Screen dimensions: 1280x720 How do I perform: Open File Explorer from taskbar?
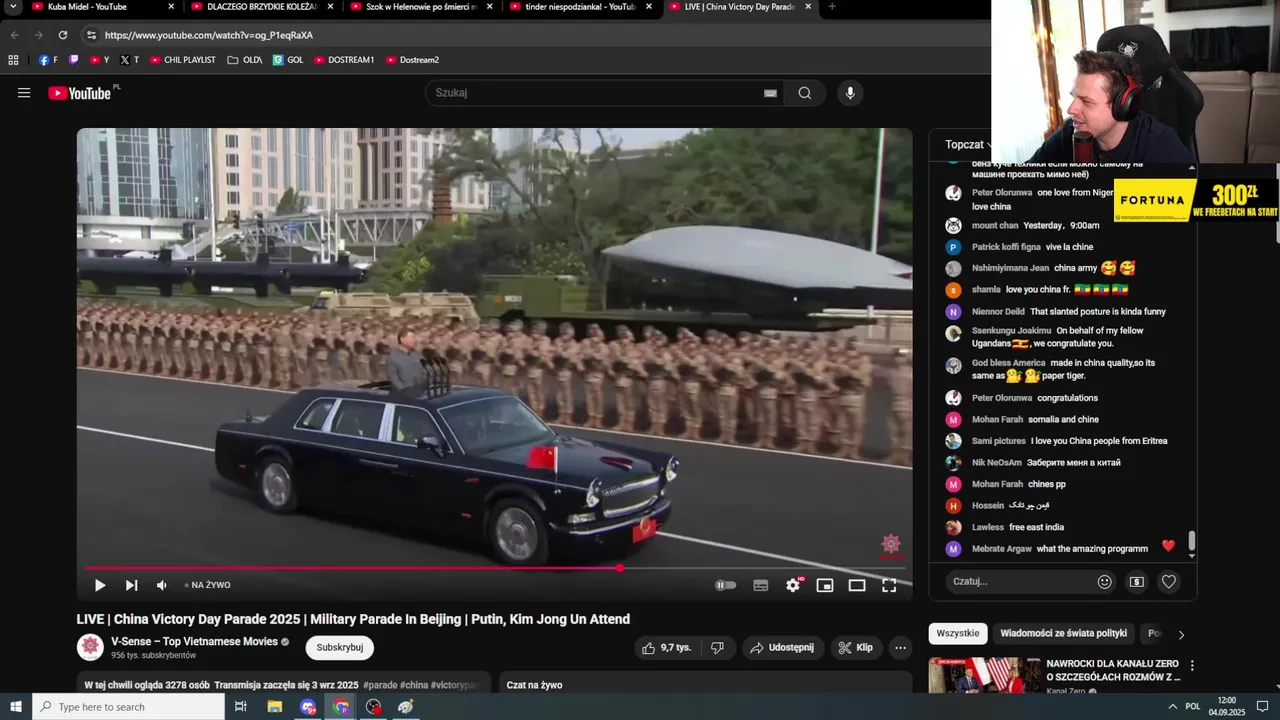275,707
